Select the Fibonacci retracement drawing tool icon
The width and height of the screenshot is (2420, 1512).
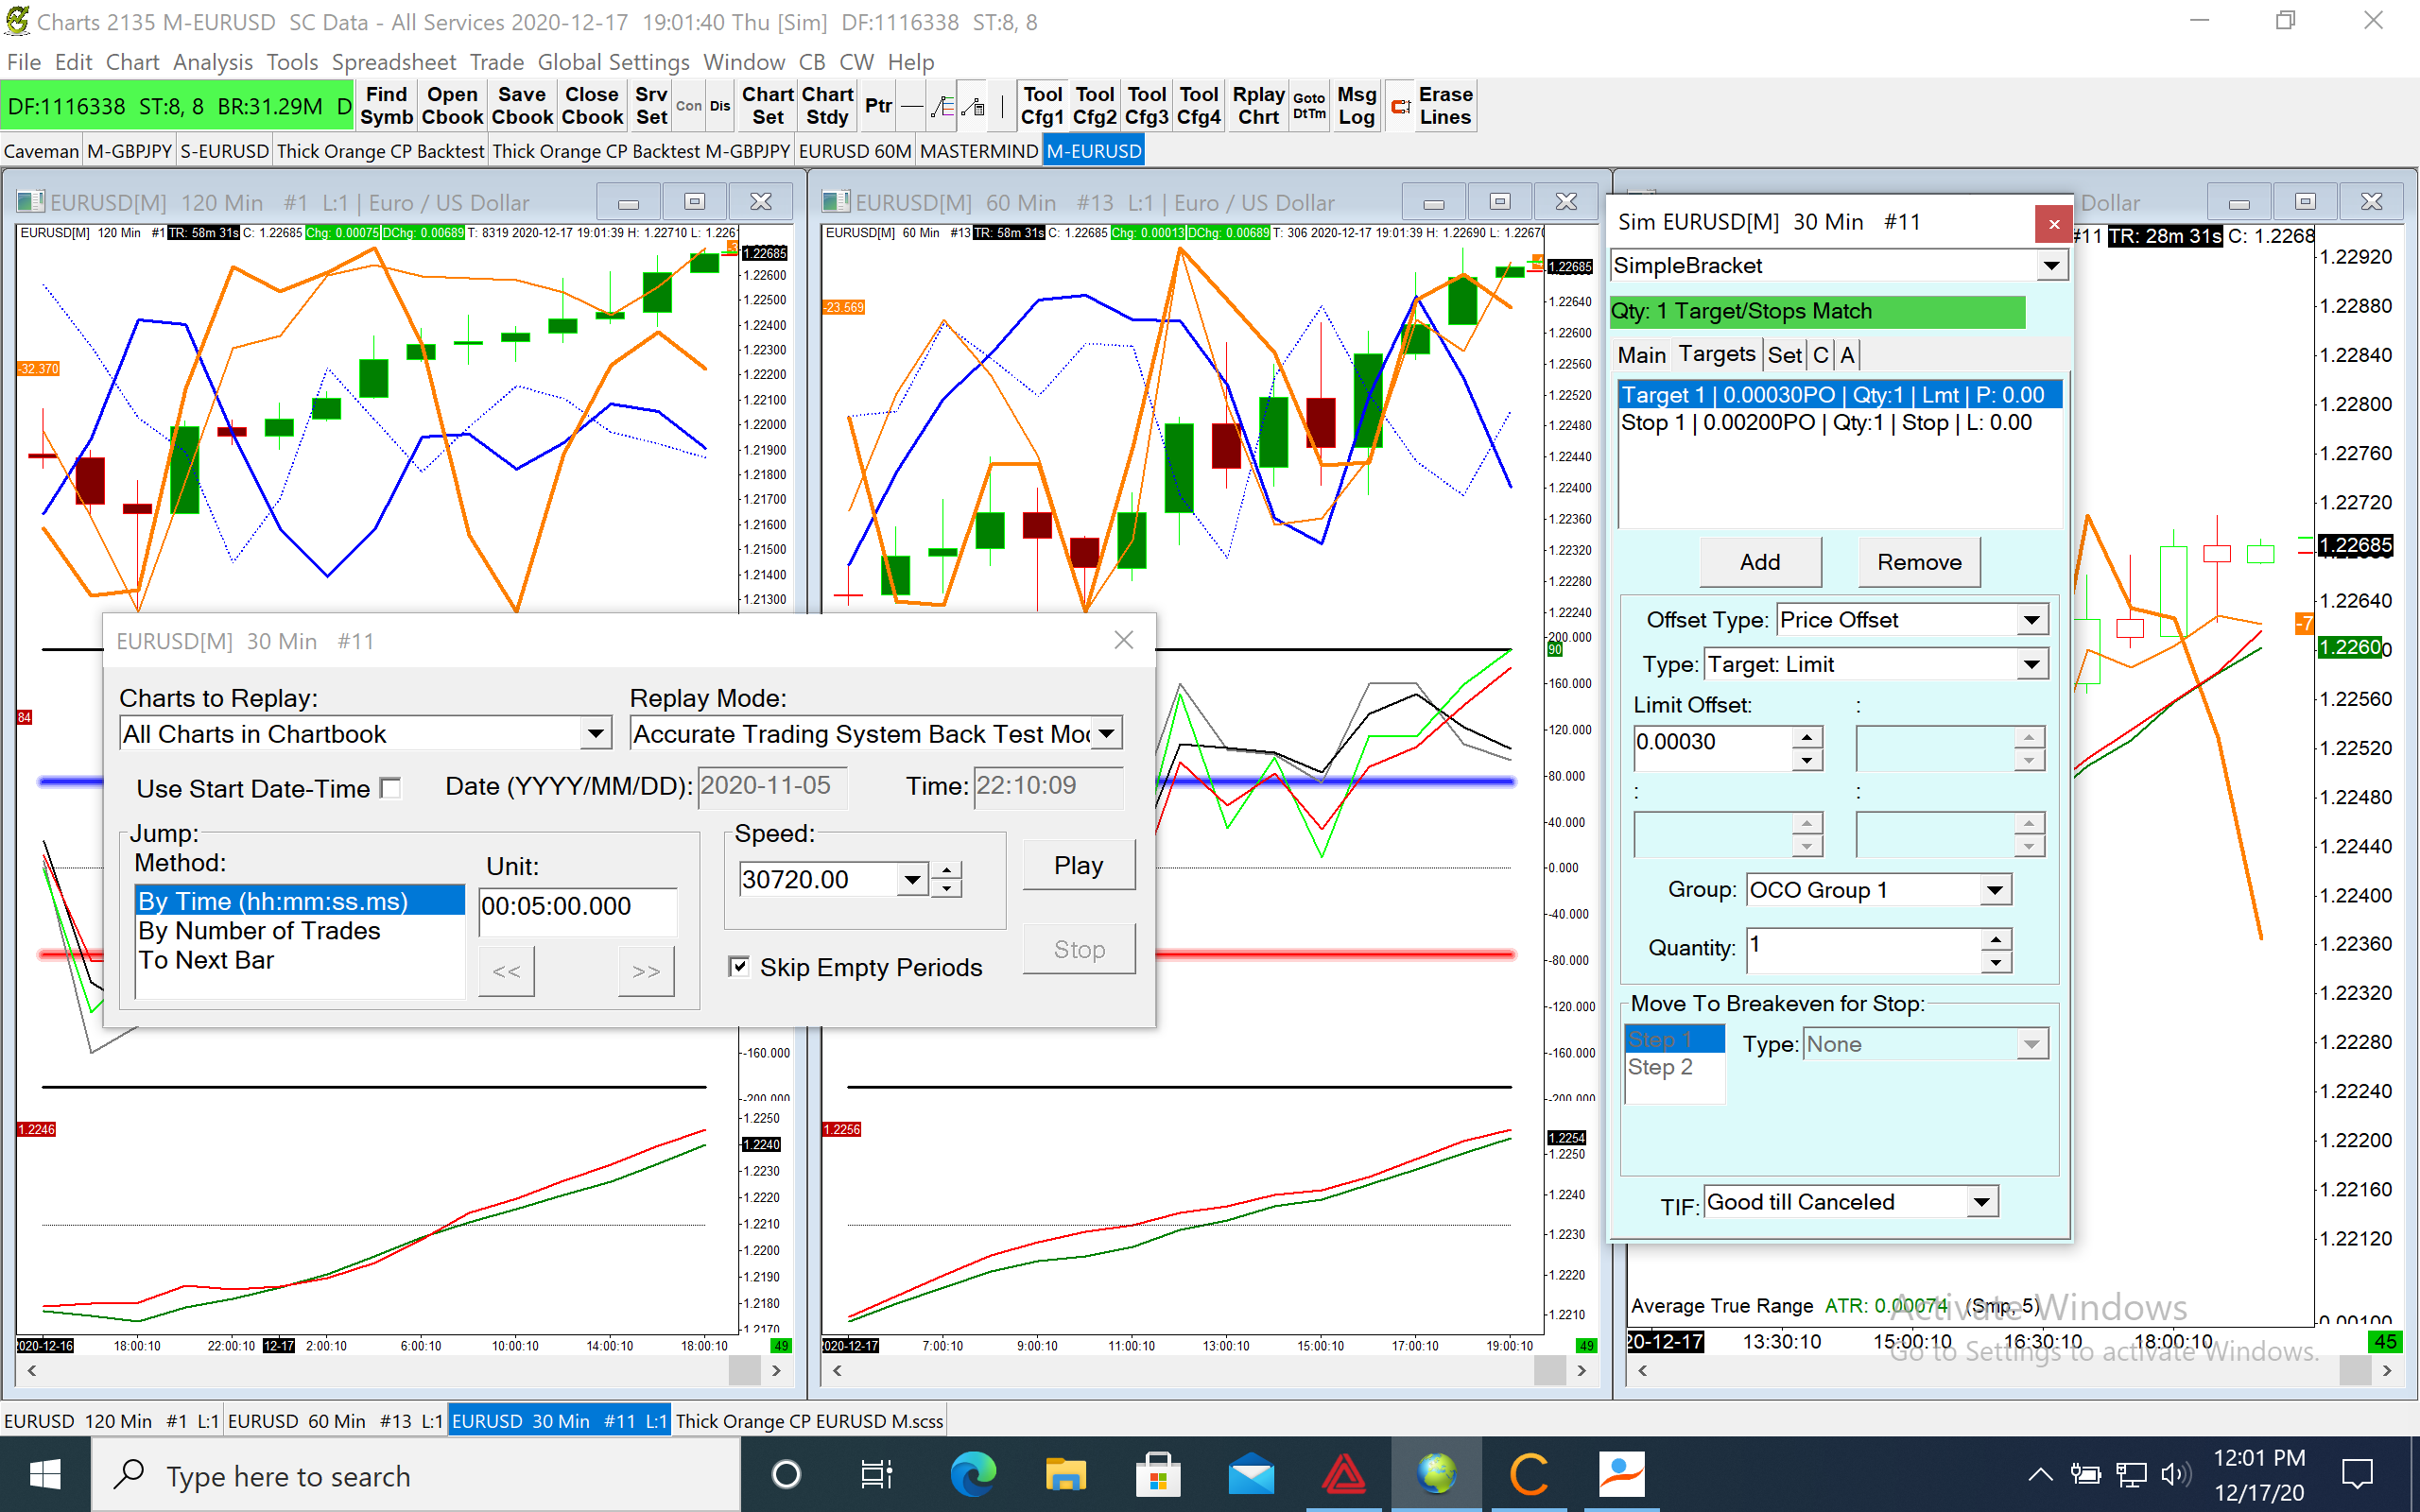pyautogui.click(x=942, y=106)
